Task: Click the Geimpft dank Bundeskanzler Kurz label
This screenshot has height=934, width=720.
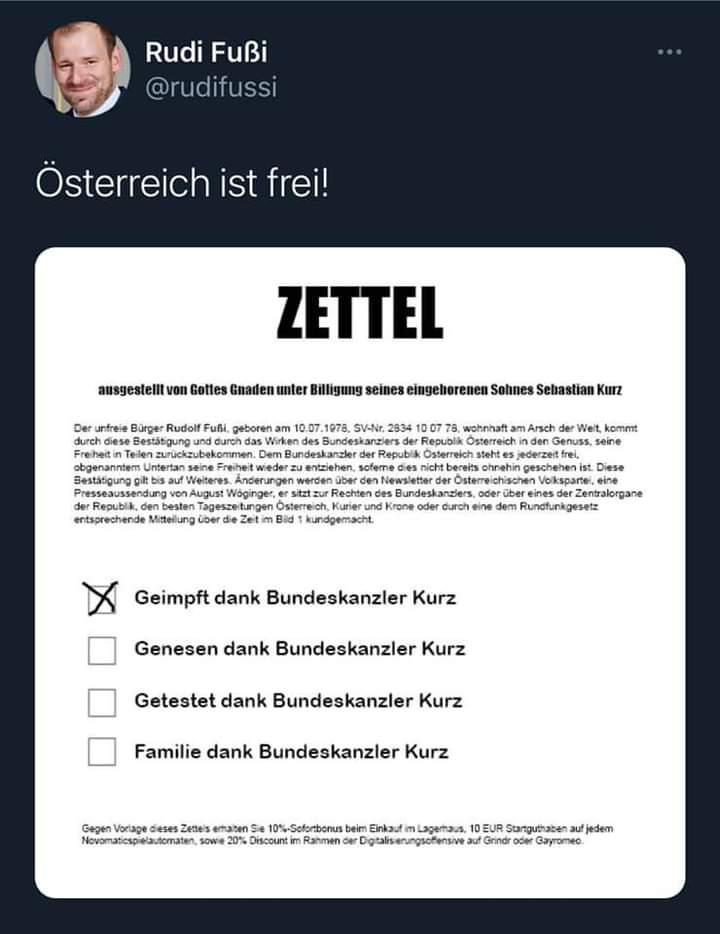Action: (295, 597)
